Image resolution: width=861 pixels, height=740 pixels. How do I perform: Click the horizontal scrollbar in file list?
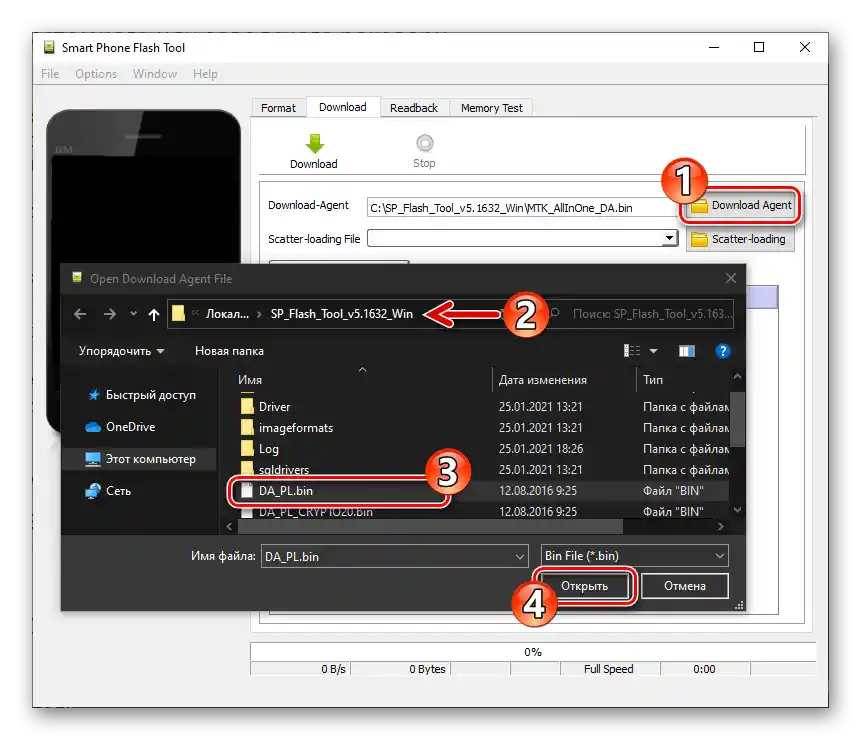[x=430, y=526]
